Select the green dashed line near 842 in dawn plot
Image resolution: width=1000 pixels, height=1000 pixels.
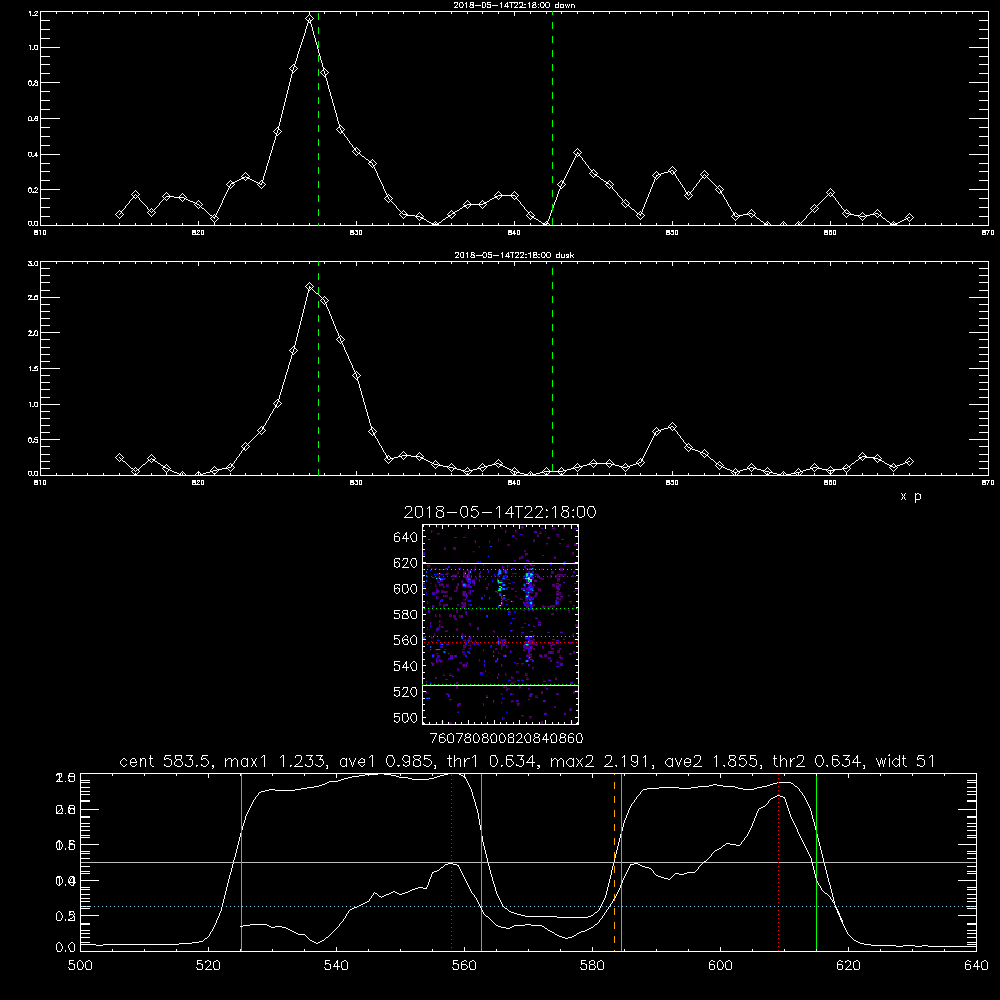[552, 118]
